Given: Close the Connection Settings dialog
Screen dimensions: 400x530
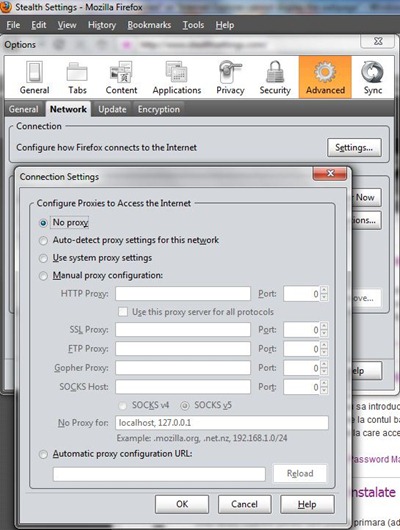Looking at the screenshot, I should coord(330,173).
